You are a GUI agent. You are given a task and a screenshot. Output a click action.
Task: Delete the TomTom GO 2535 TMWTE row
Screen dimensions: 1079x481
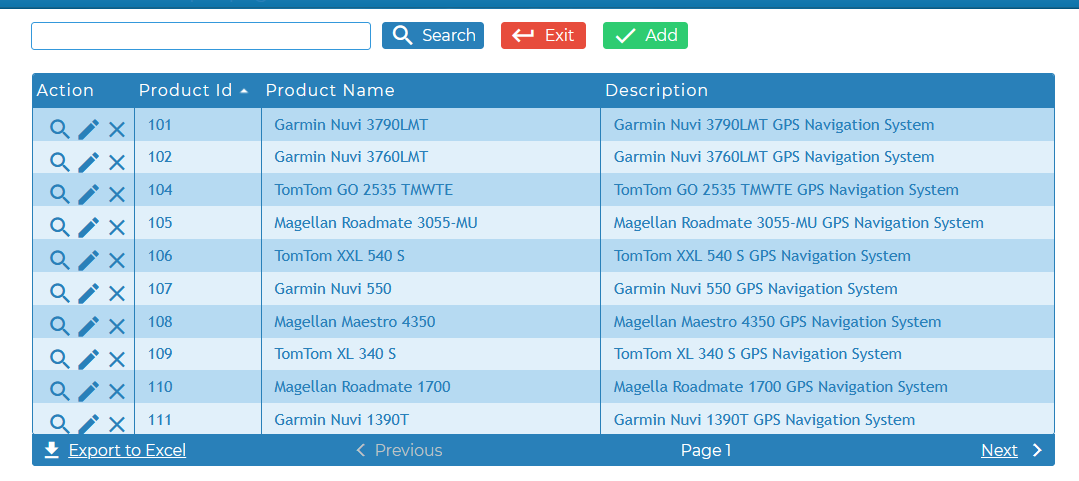[117, 195]
